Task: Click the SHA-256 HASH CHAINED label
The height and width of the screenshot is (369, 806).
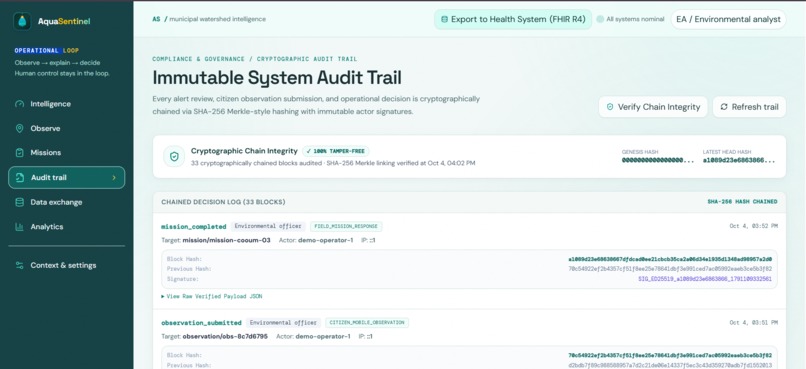Action: click(x=742, y=202)
